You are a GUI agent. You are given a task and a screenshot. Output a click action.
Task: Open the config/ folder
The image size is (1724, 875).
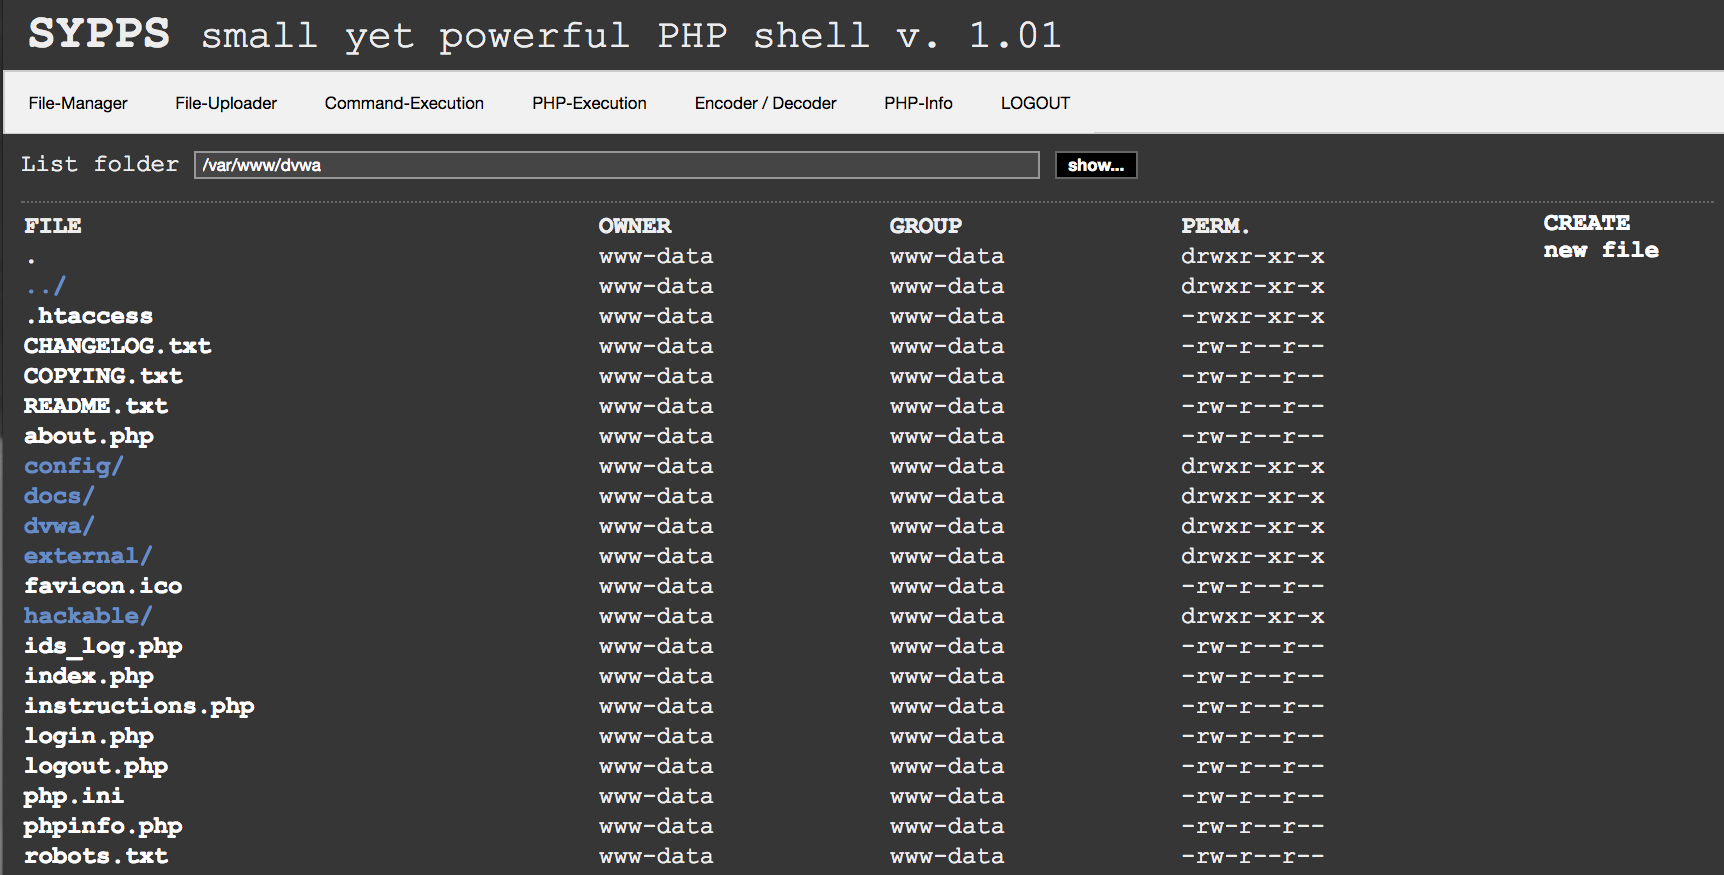point(74,466)
